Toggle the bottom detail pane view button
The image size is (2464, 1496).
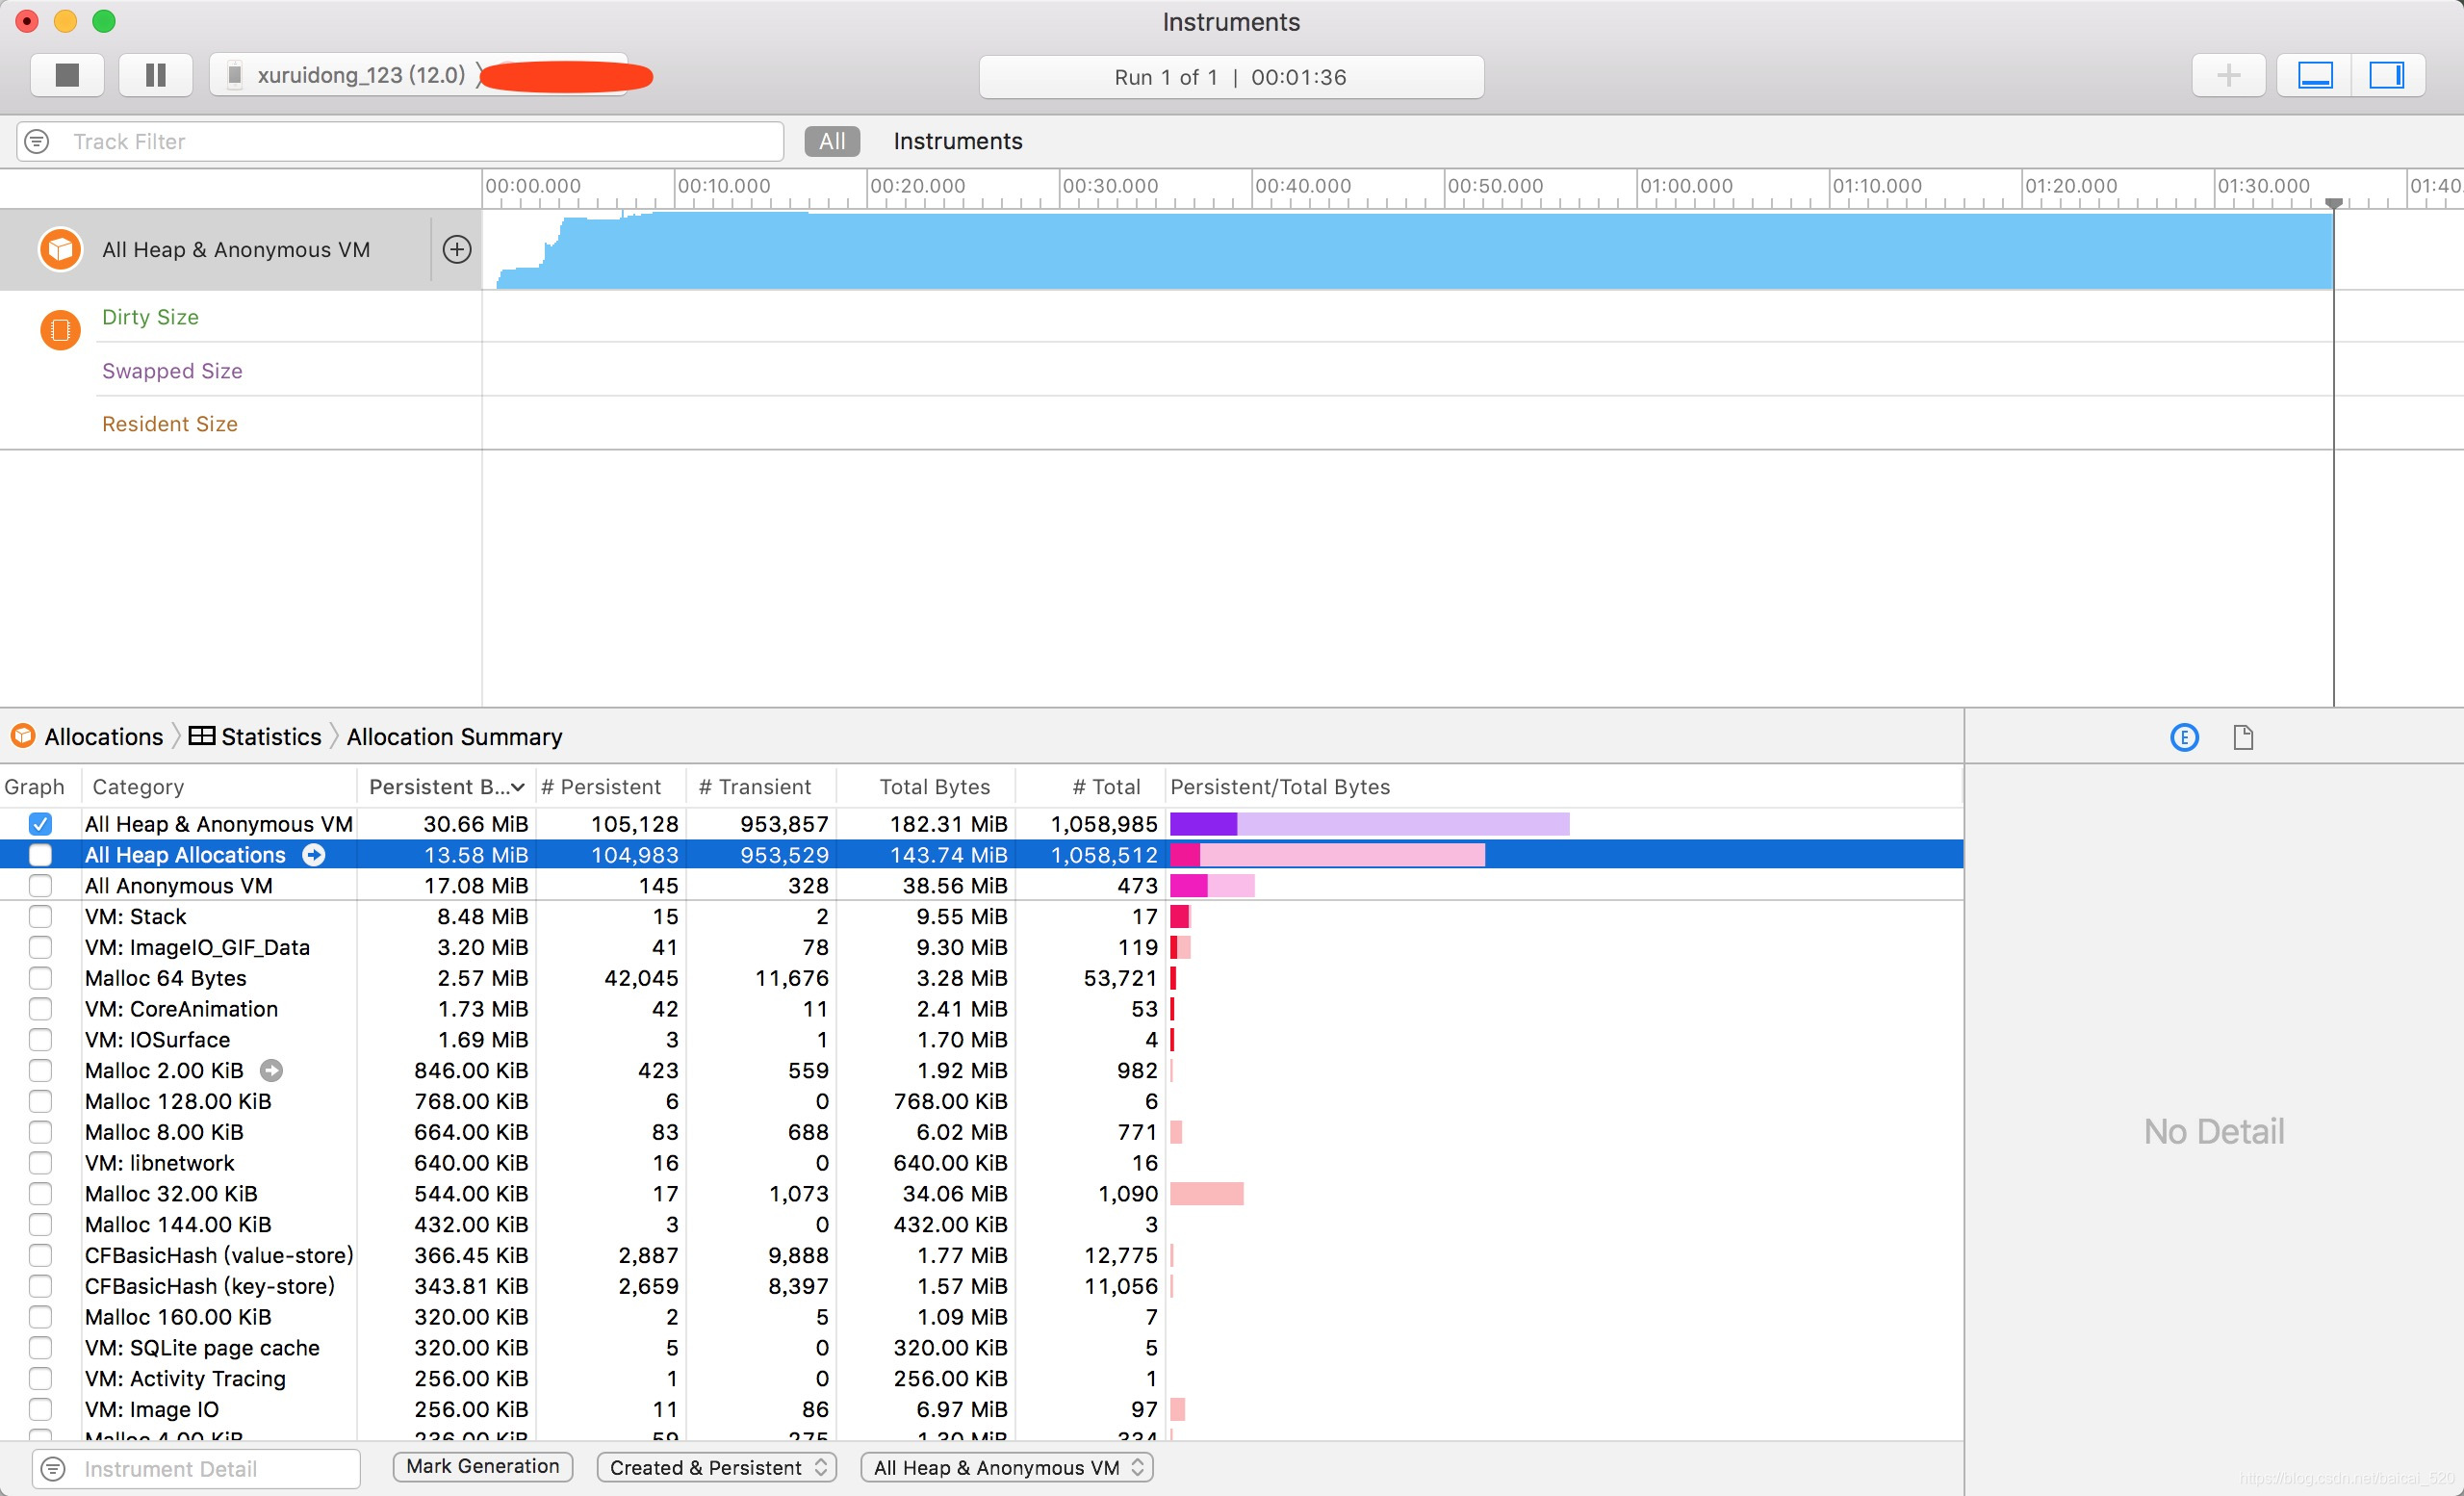[x=2314, y=76]
